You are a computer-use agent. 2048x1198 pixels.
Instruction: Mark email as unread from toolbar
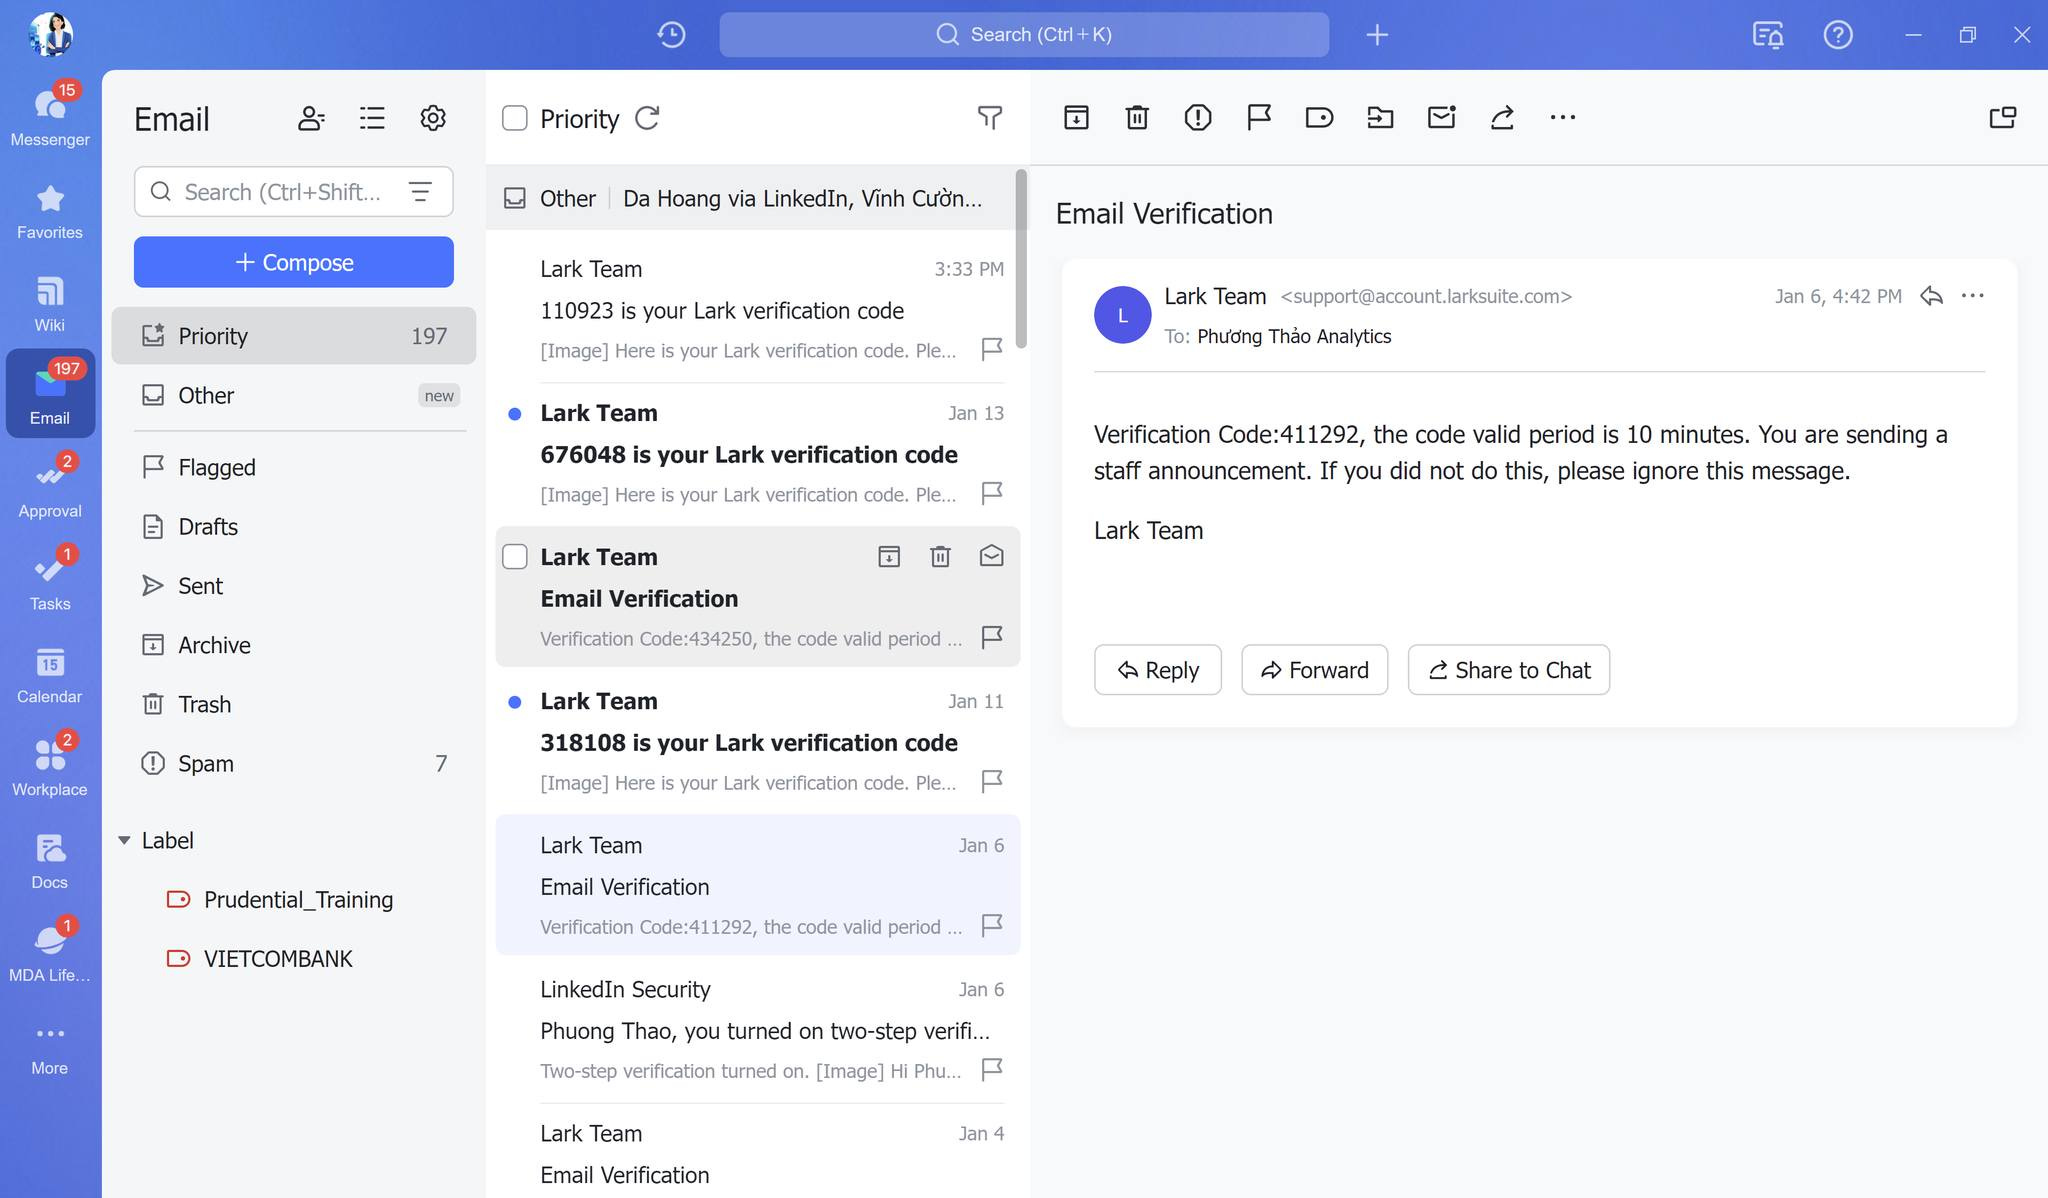(1441, 117)
